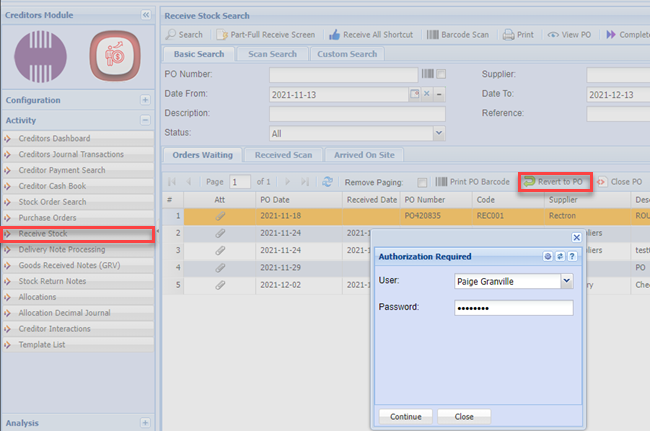Click the purple creditors module icon
650x431 pixels.
(x=42, y=54)
